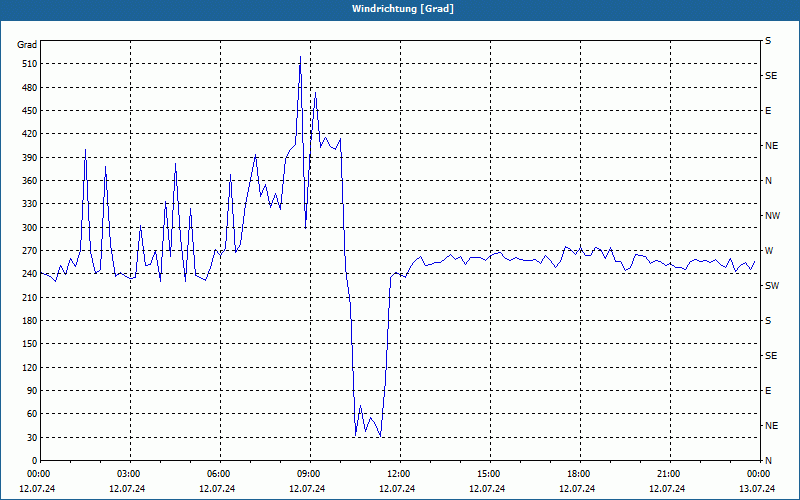
Task: Click the 06:00 time label
Action: pos(220,474)
